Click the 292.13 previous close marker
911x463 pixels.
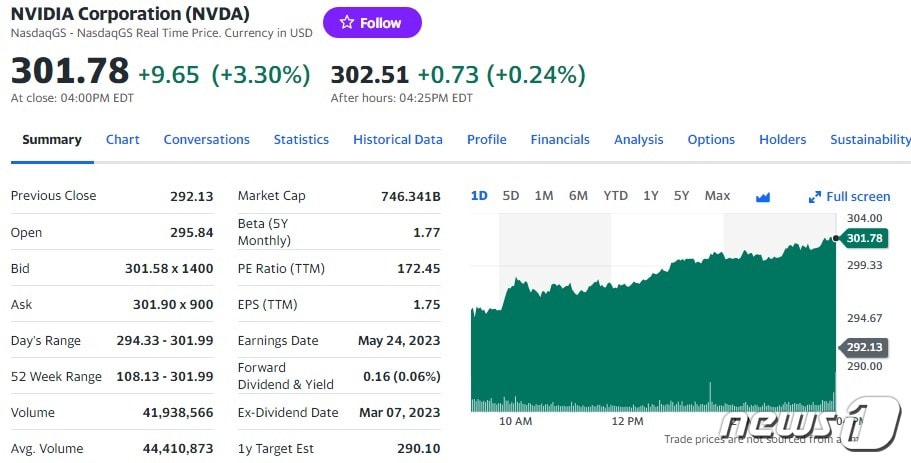click(x=864, y=347)
